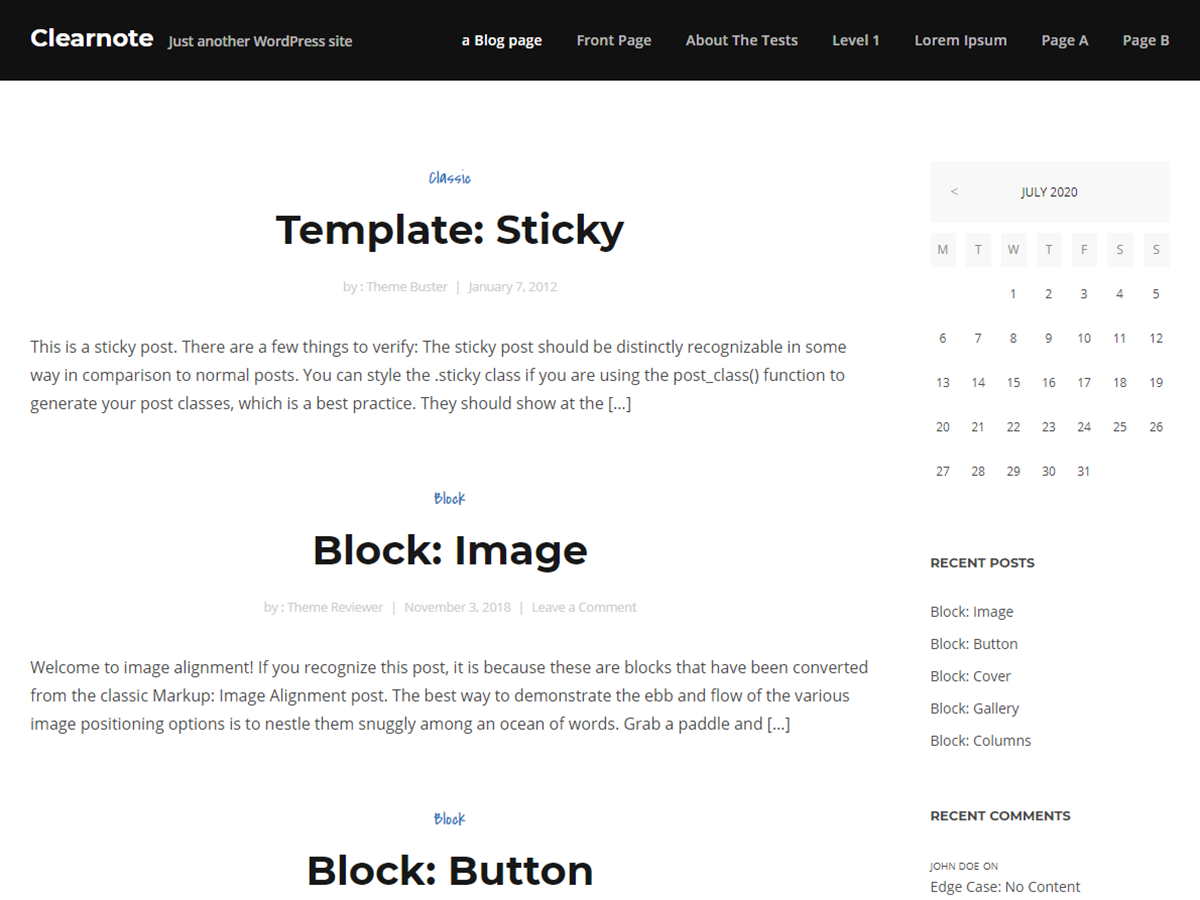
Task: Click the Classic category label
Action: coord(450,178)
